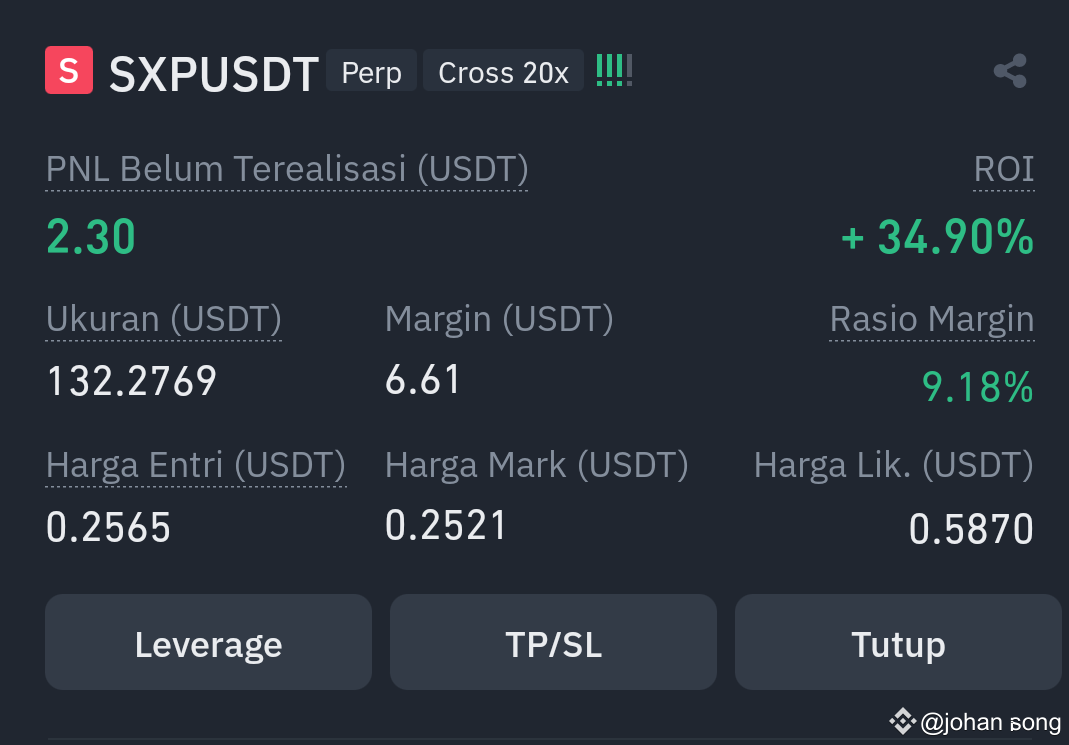Toggle the Harga Entri unit display
Screen dimensions: 1069x745
195,464
